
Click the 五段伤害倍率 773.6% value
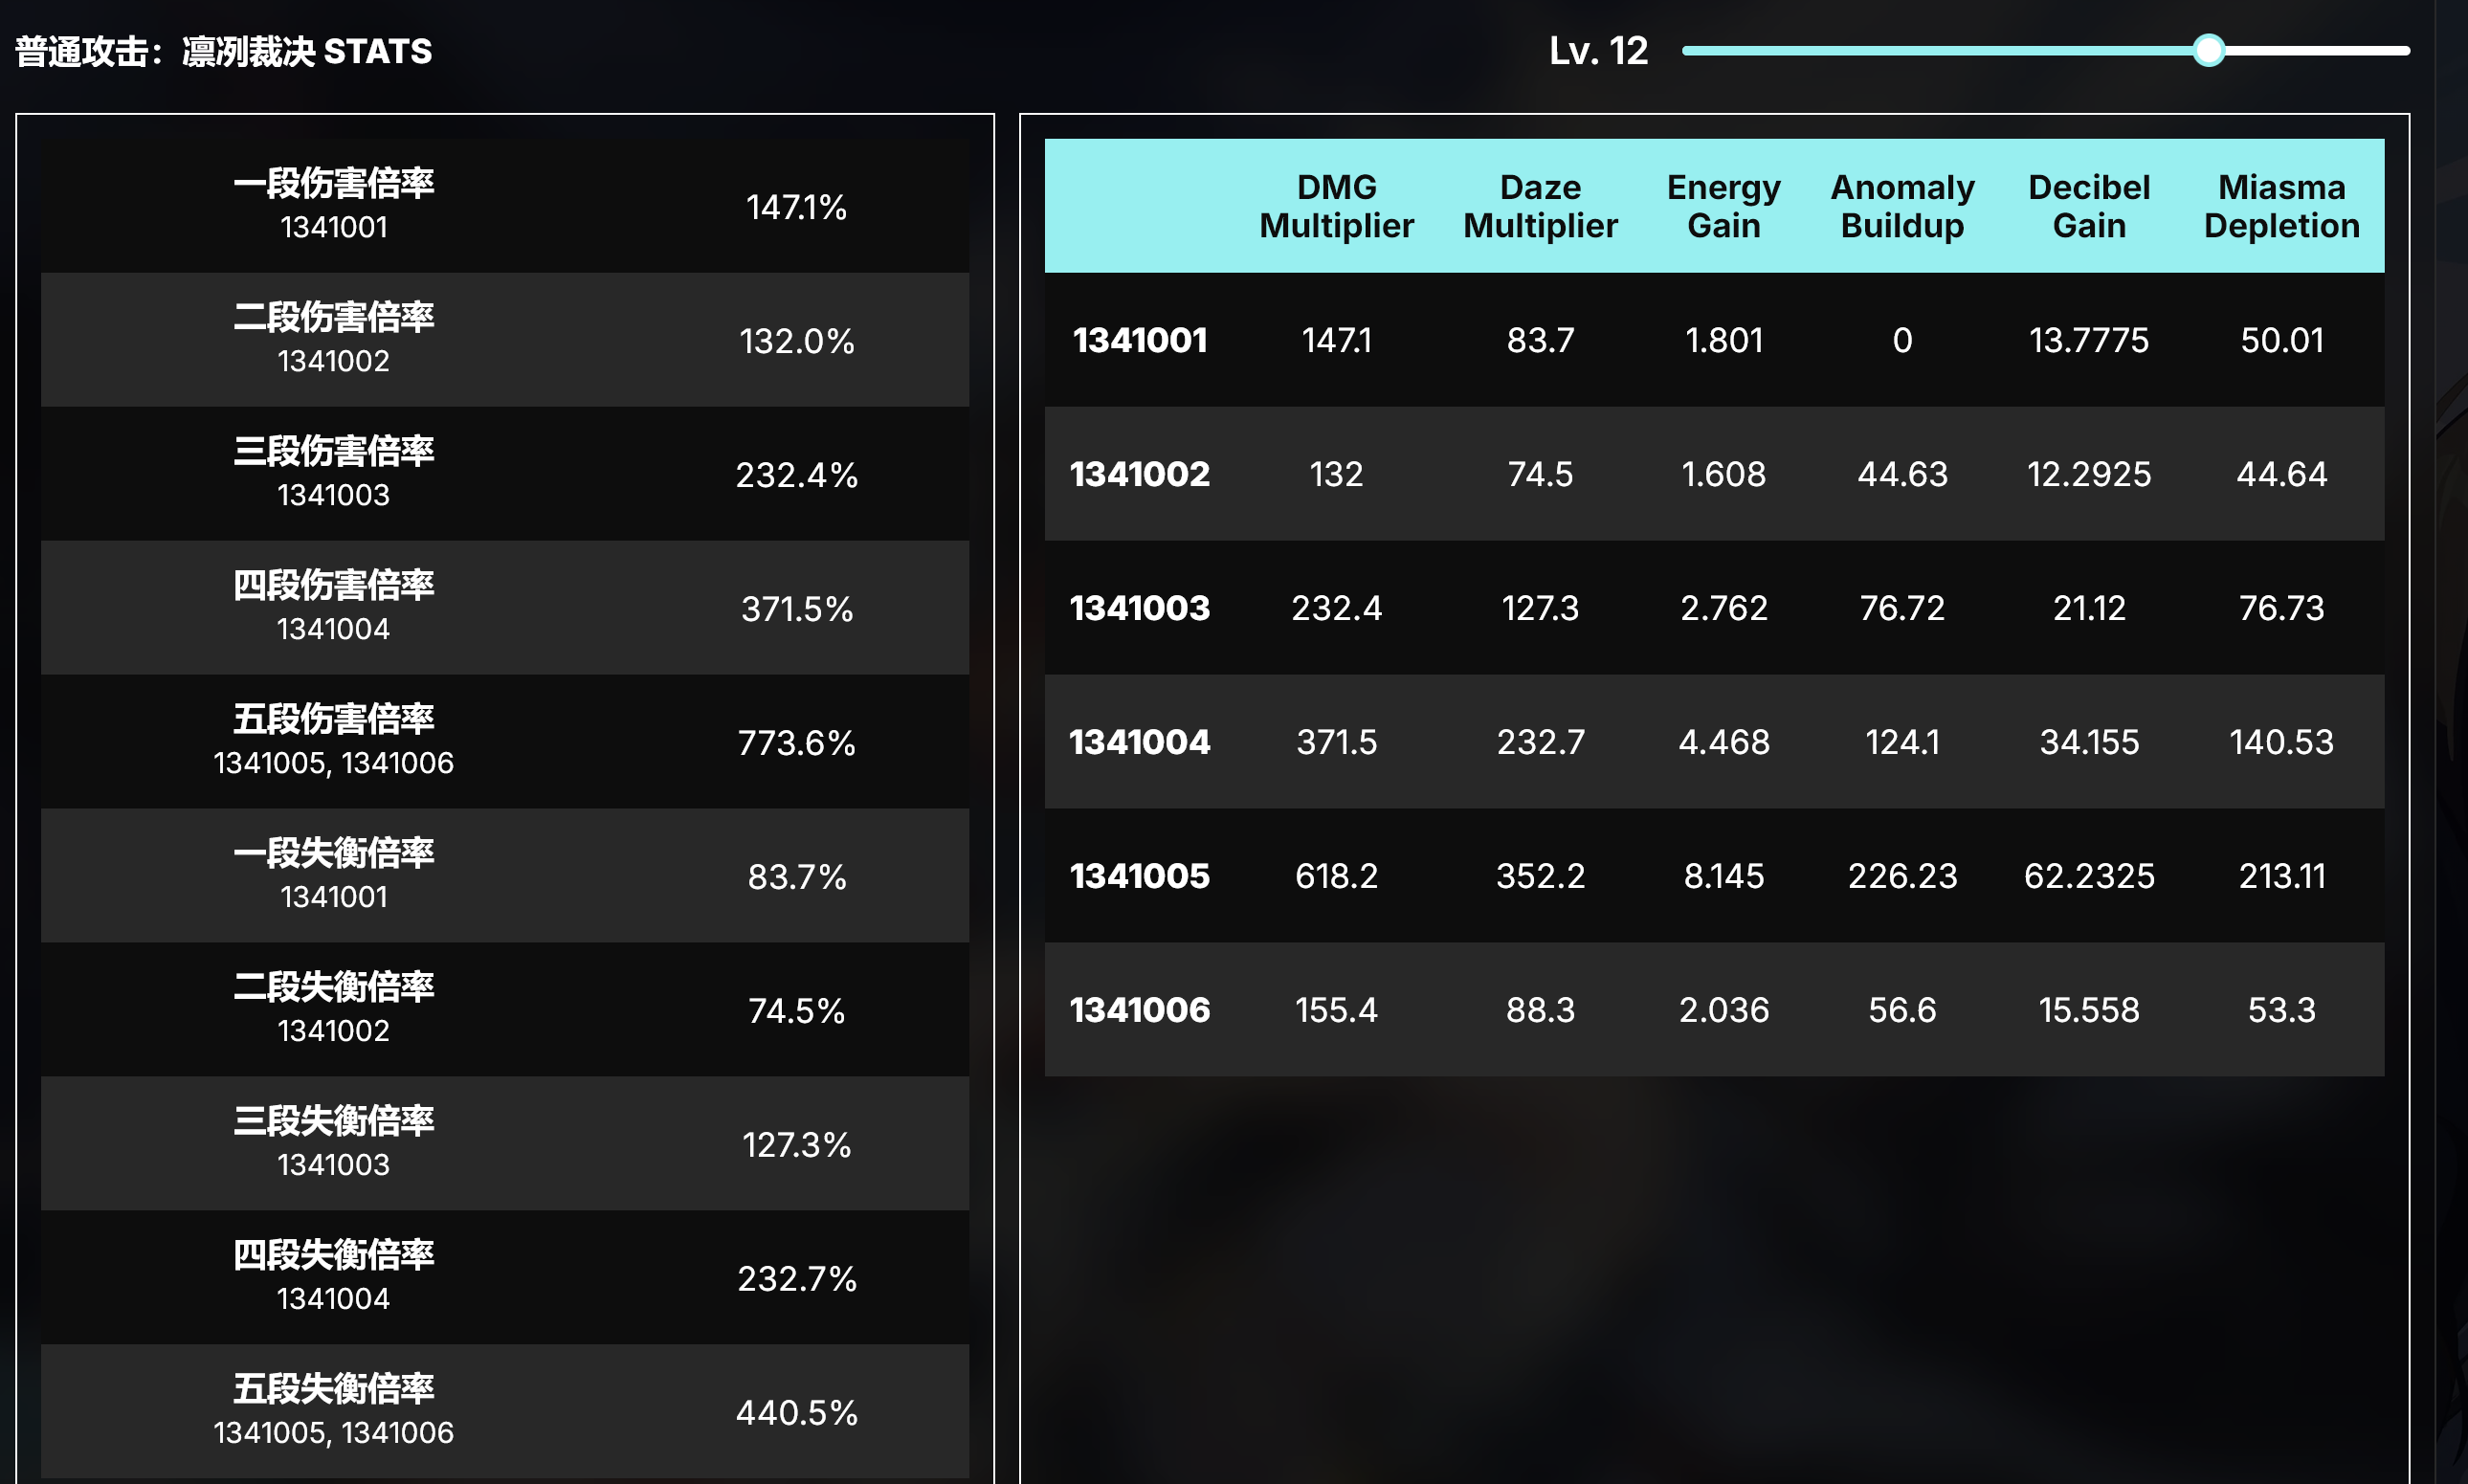pos(796,743)
